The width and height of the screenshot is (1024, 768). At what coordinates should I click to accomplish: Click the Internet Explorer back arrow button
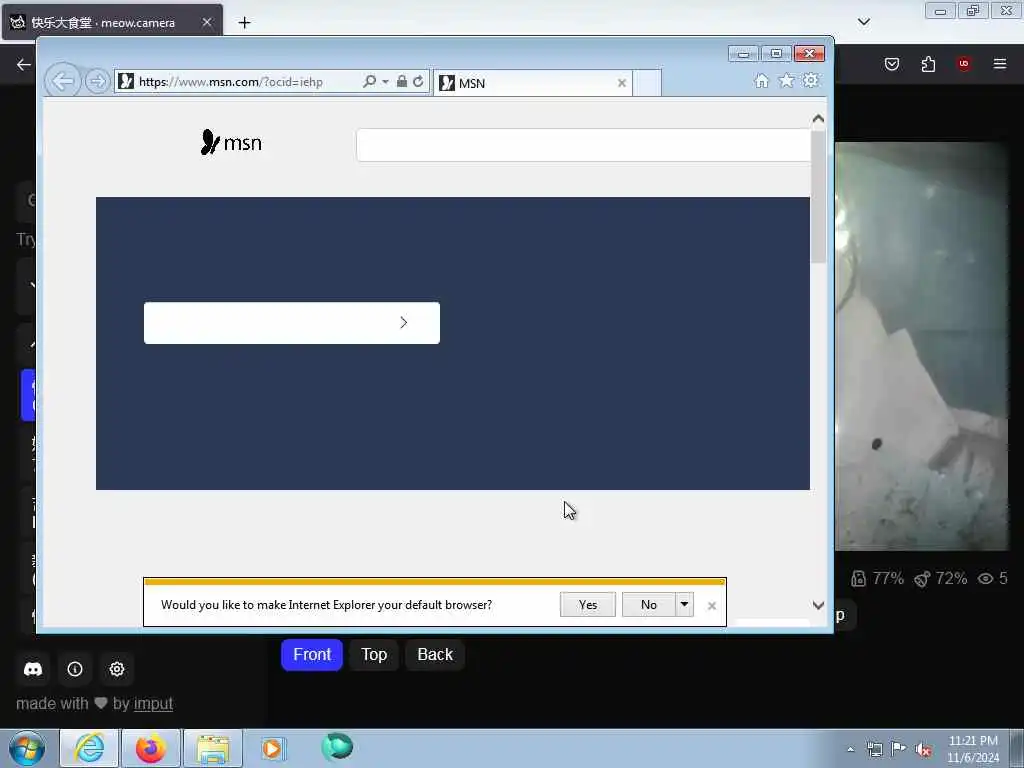coord(63,82)
